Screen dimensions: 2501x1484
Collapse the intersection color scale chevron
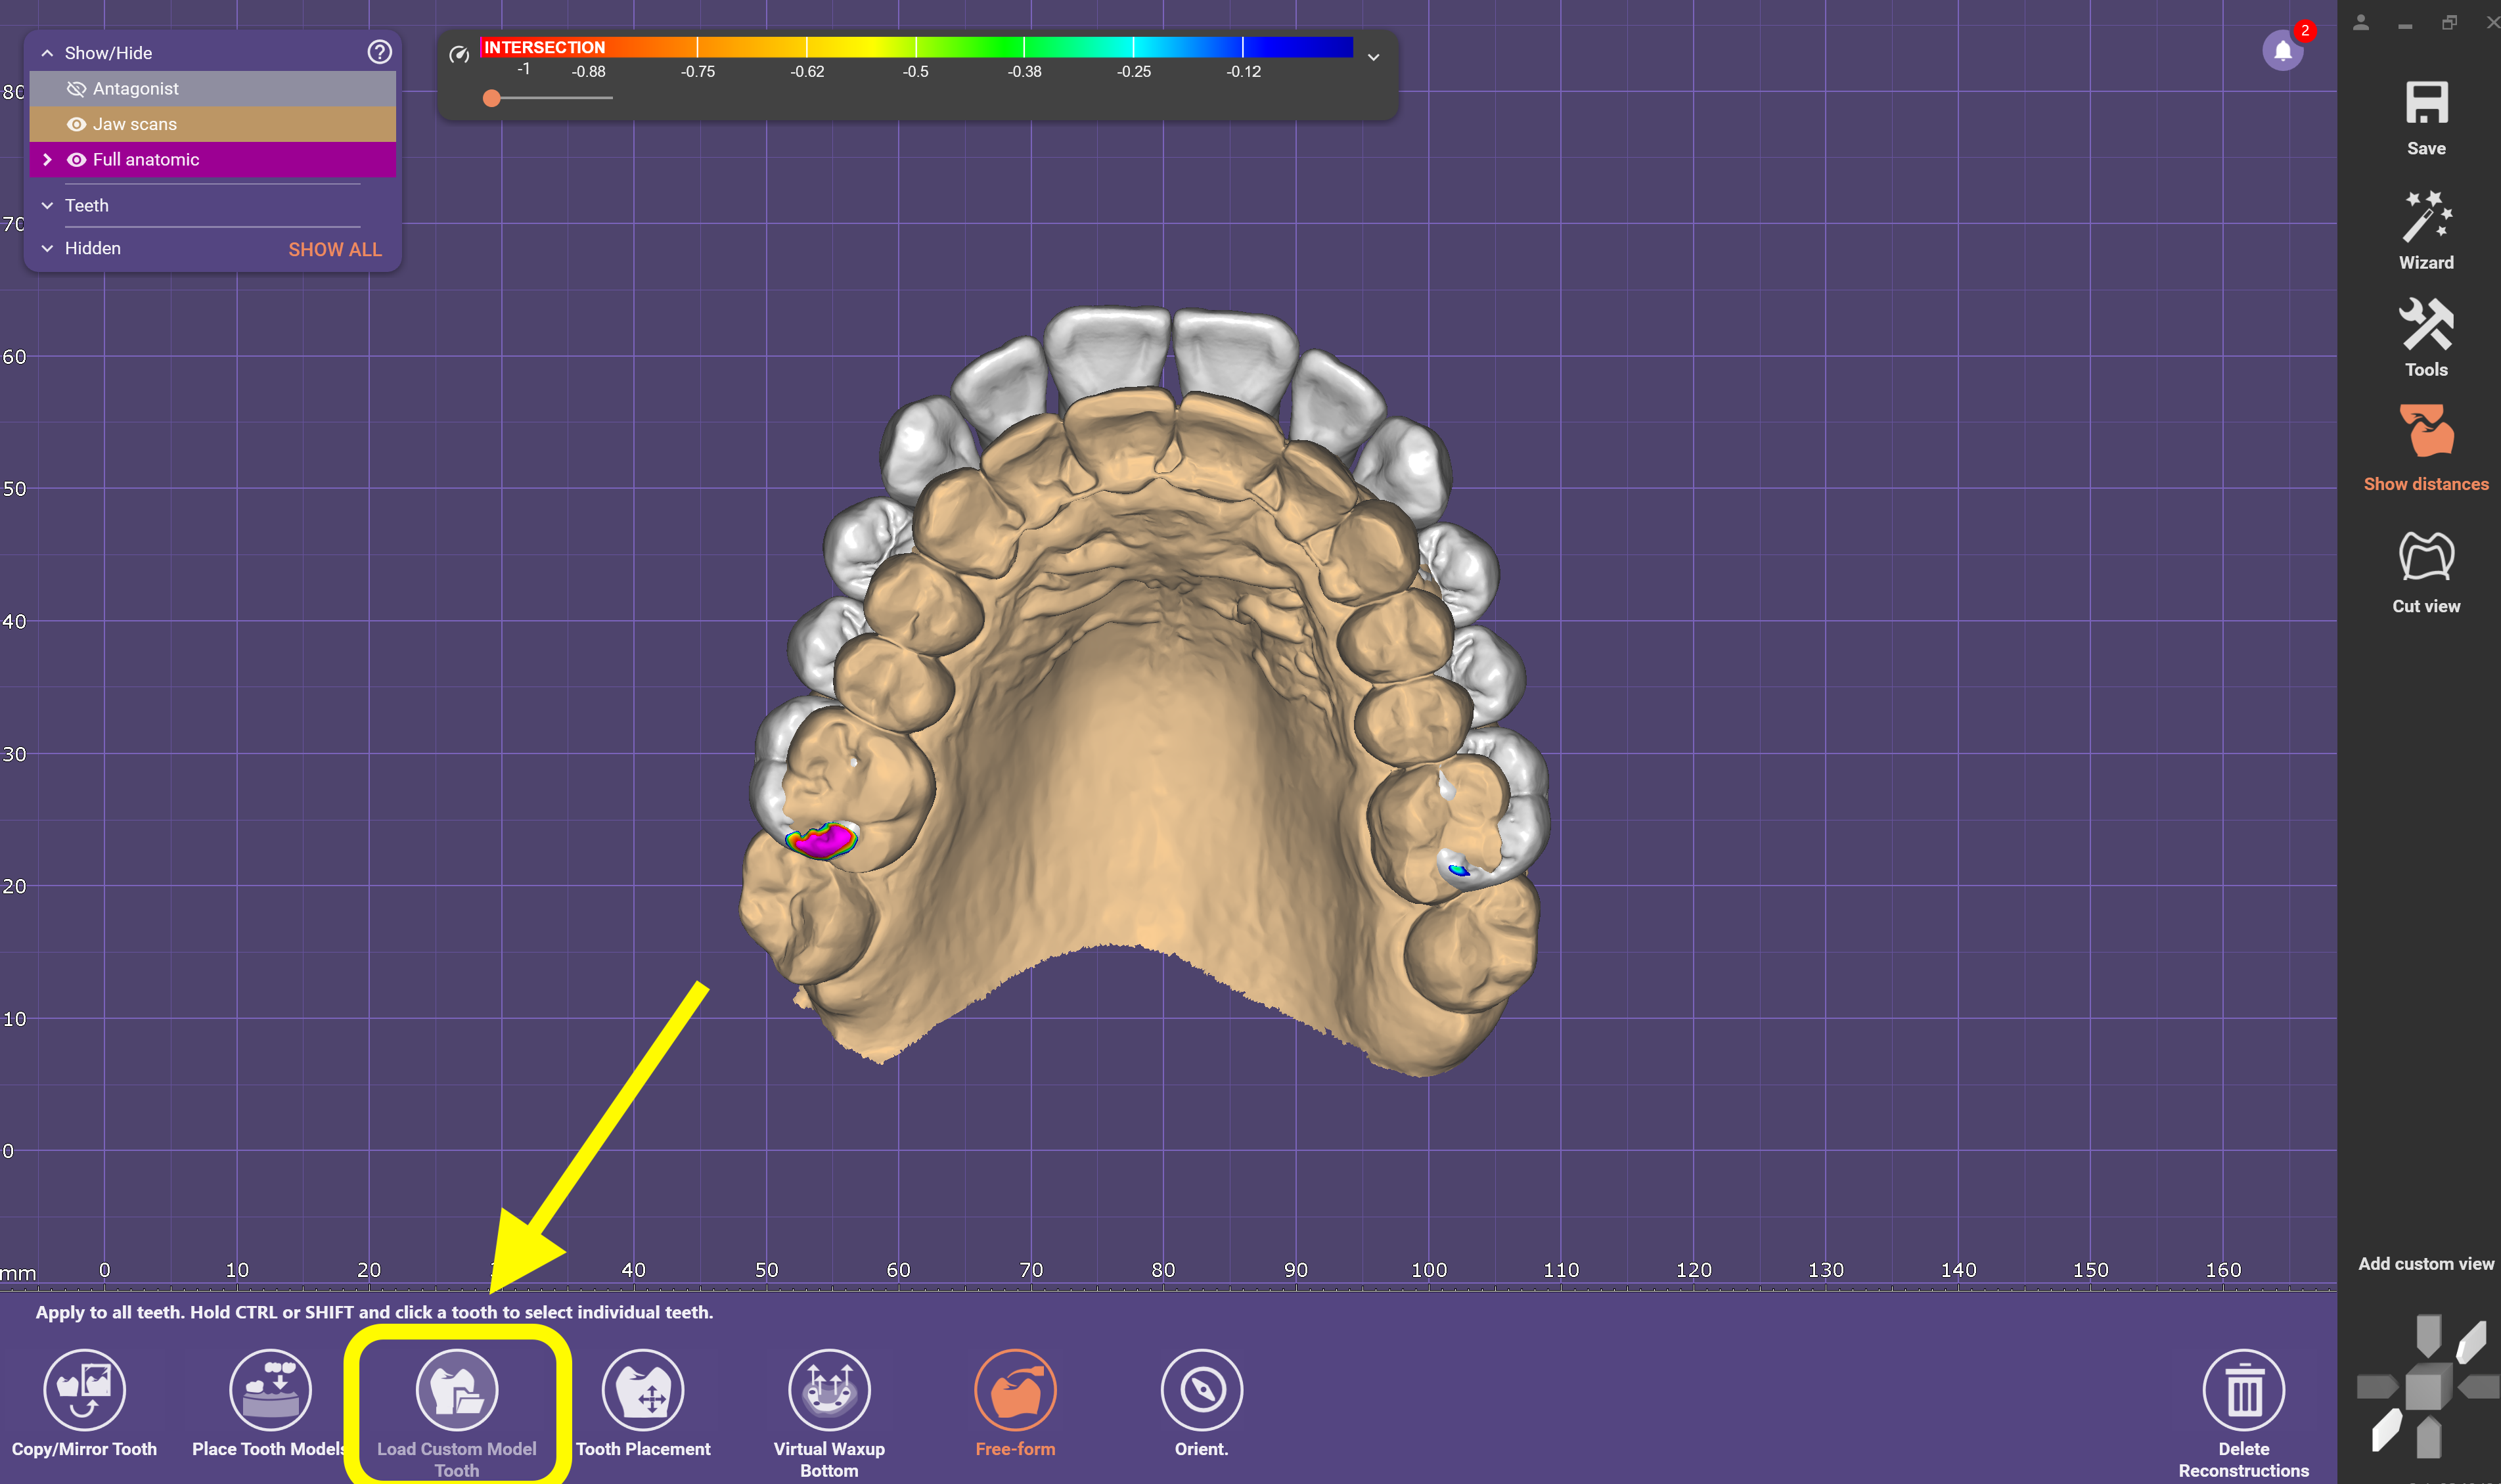[x=1373, y=57]
